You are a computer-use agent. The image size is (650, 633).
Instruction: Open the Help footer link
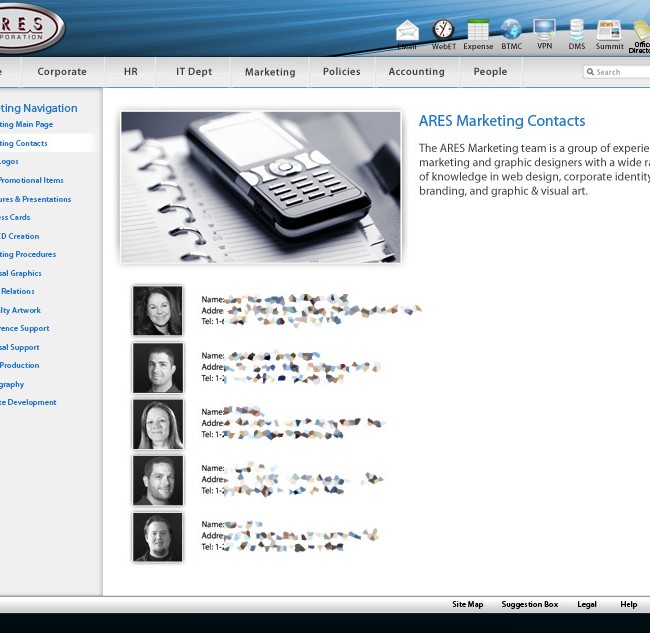click(628, 604)
